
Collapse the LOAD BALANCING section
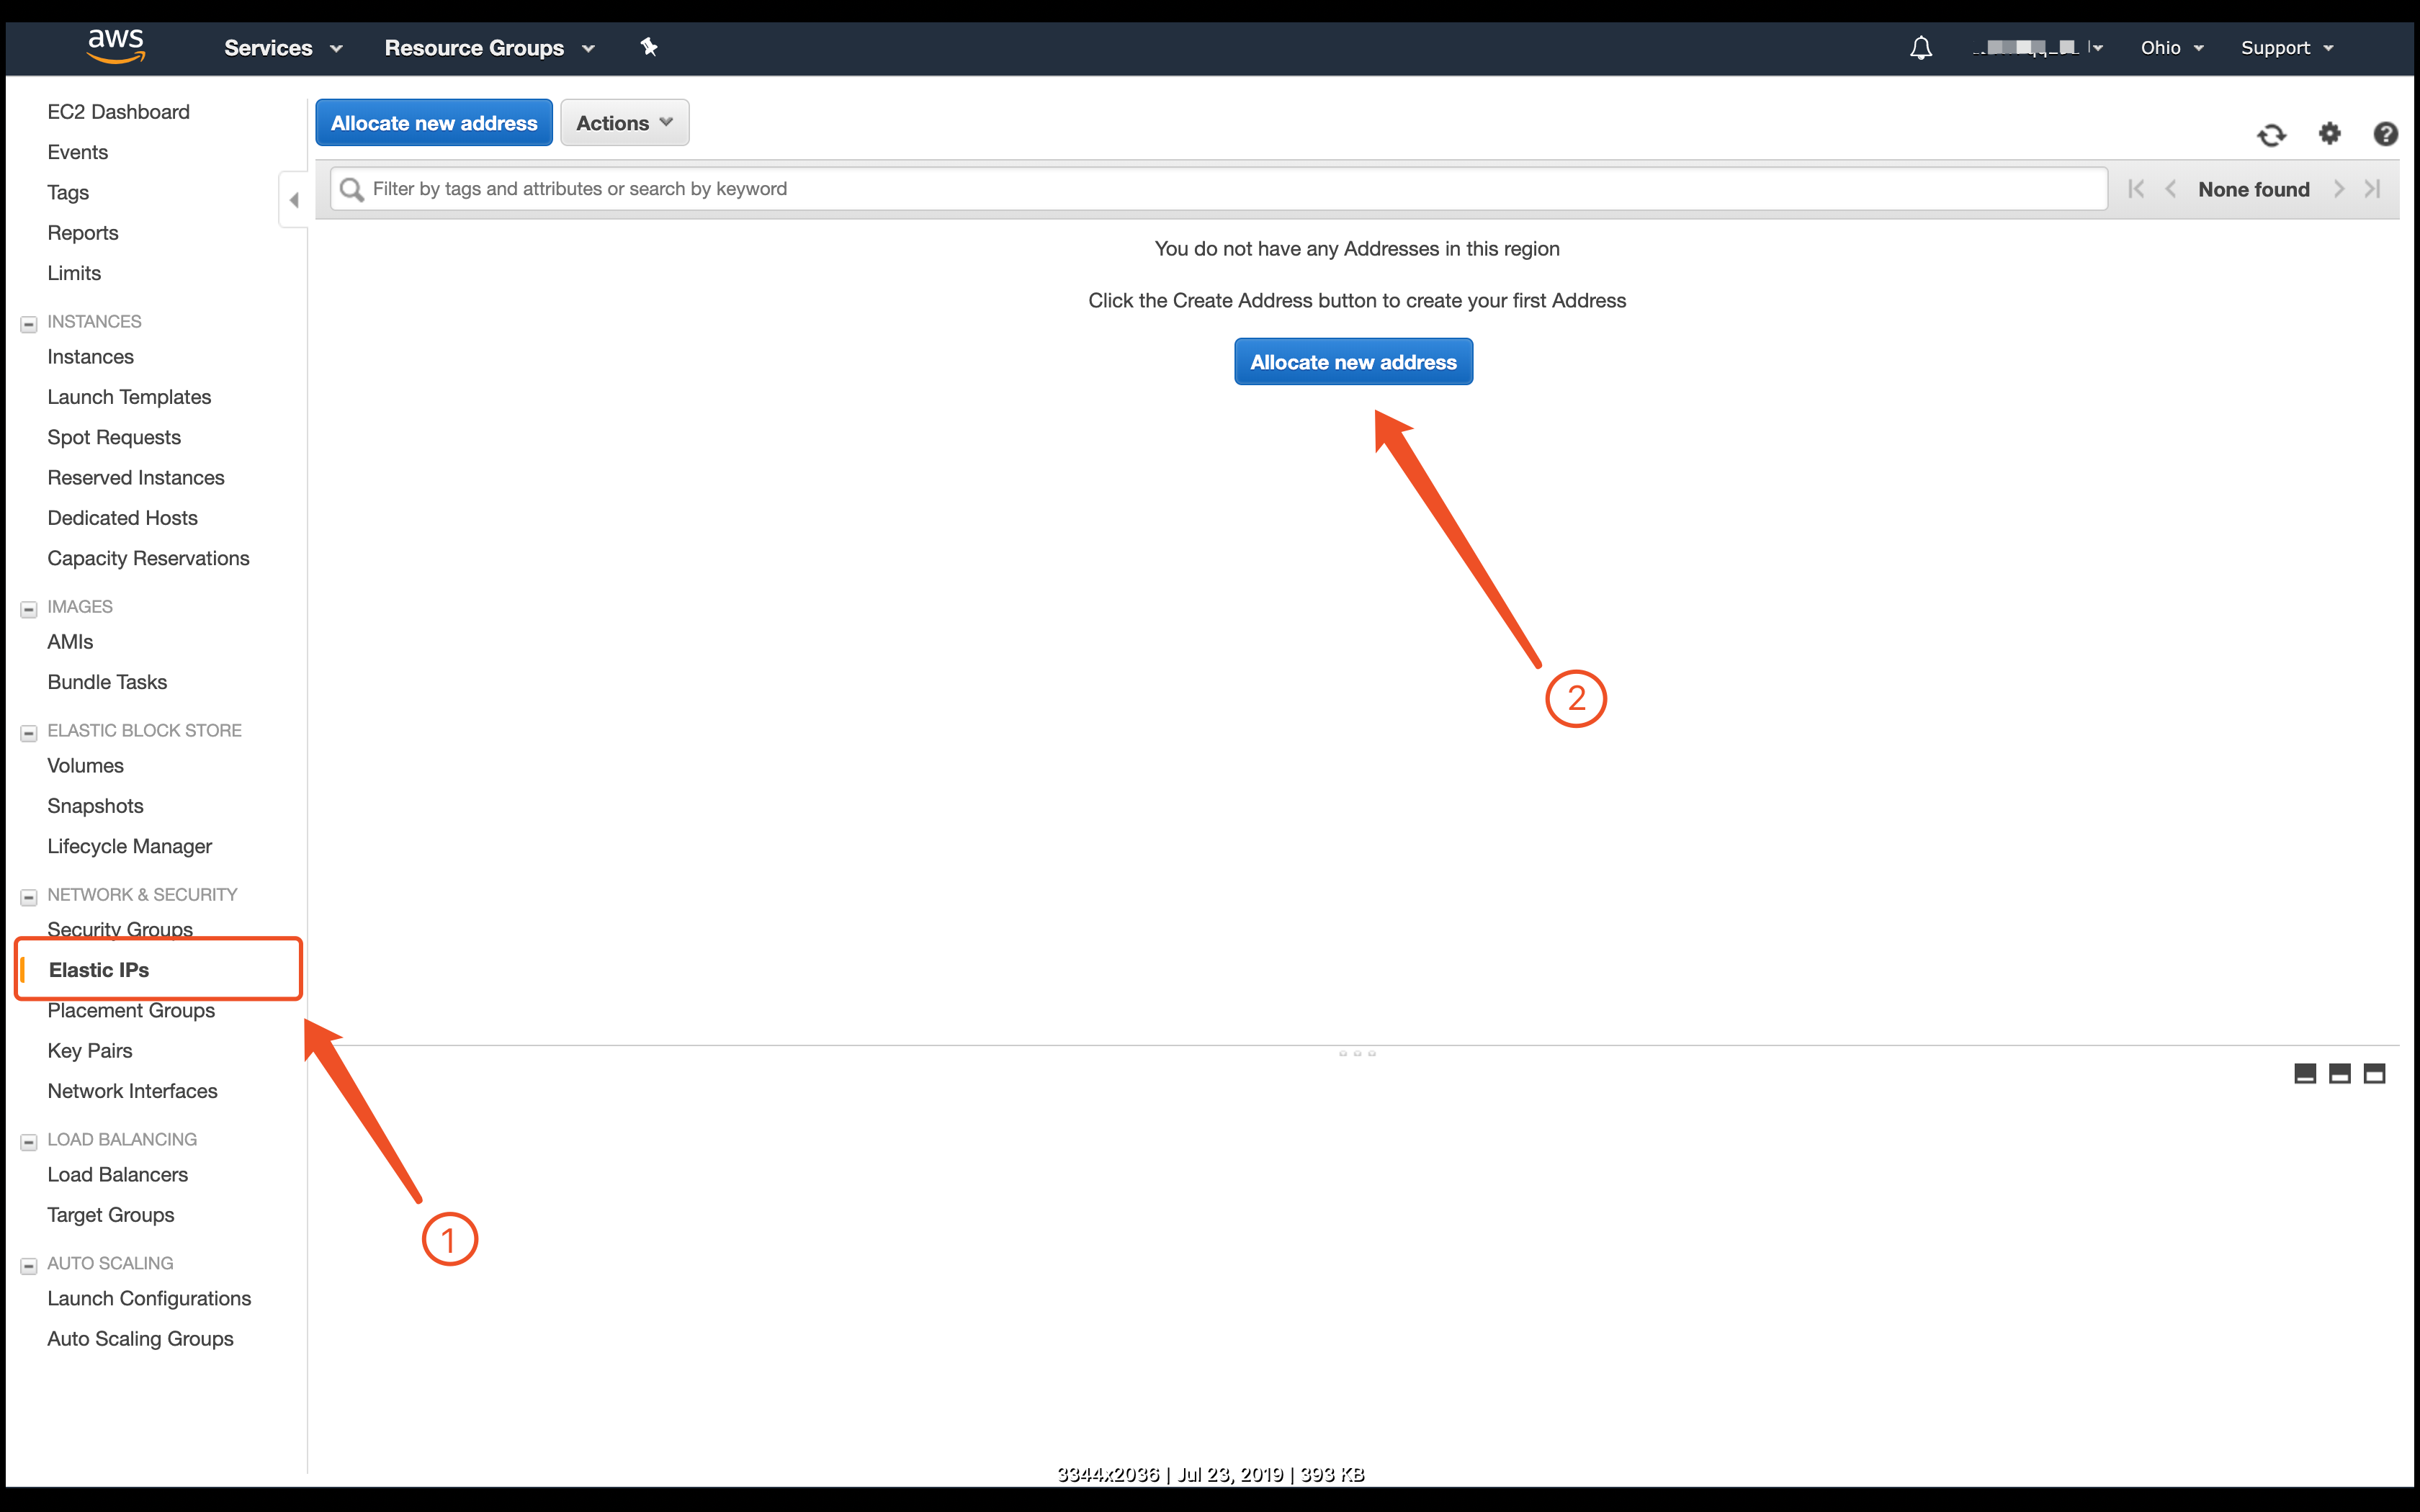[x=28, y=1139]
